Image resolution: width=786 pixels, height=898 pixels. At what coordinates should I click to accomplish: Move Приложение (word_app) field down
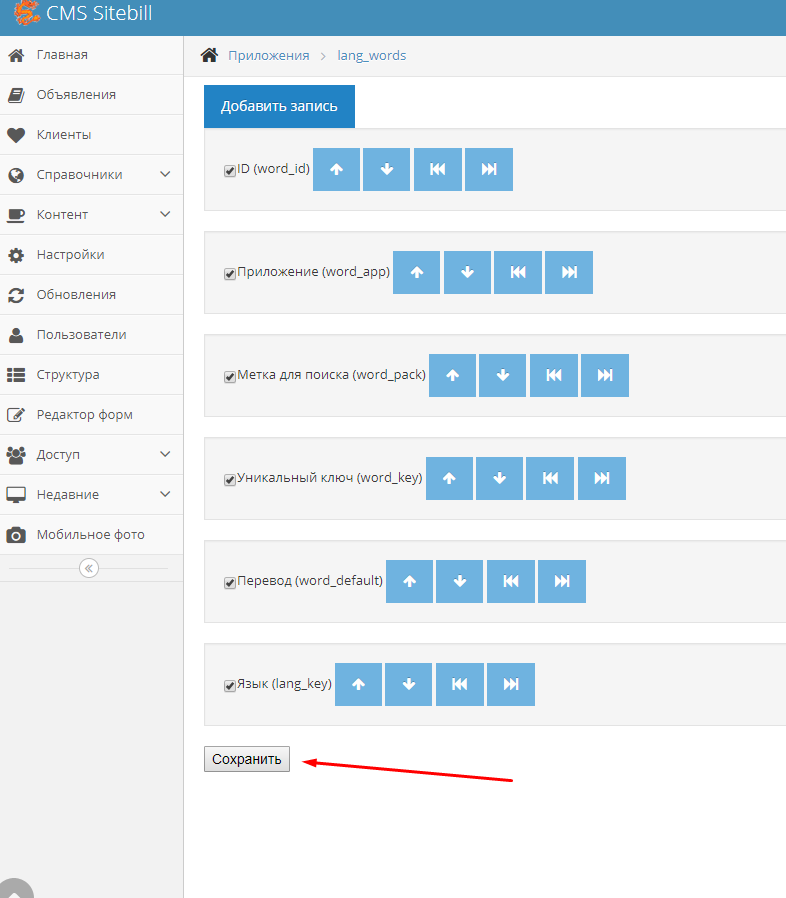point(467,272)
